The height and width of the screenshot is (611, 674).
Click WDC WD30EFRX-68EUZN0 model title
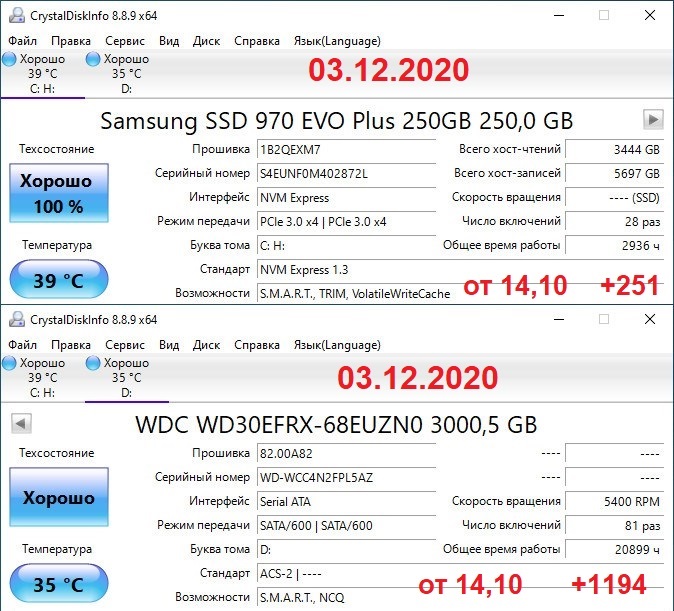click(x=336, y=425)
